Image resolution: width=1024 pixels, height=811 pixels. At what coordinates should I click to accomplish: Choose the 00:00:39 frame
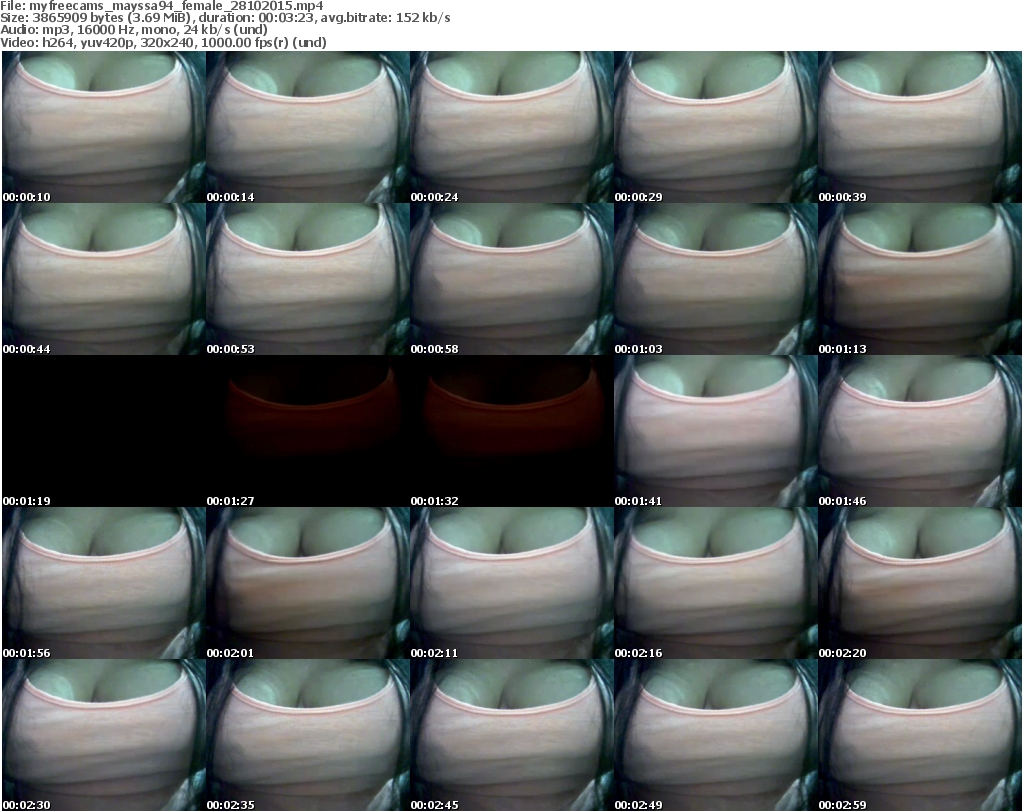pyautogui.click(x=920, y=127)
